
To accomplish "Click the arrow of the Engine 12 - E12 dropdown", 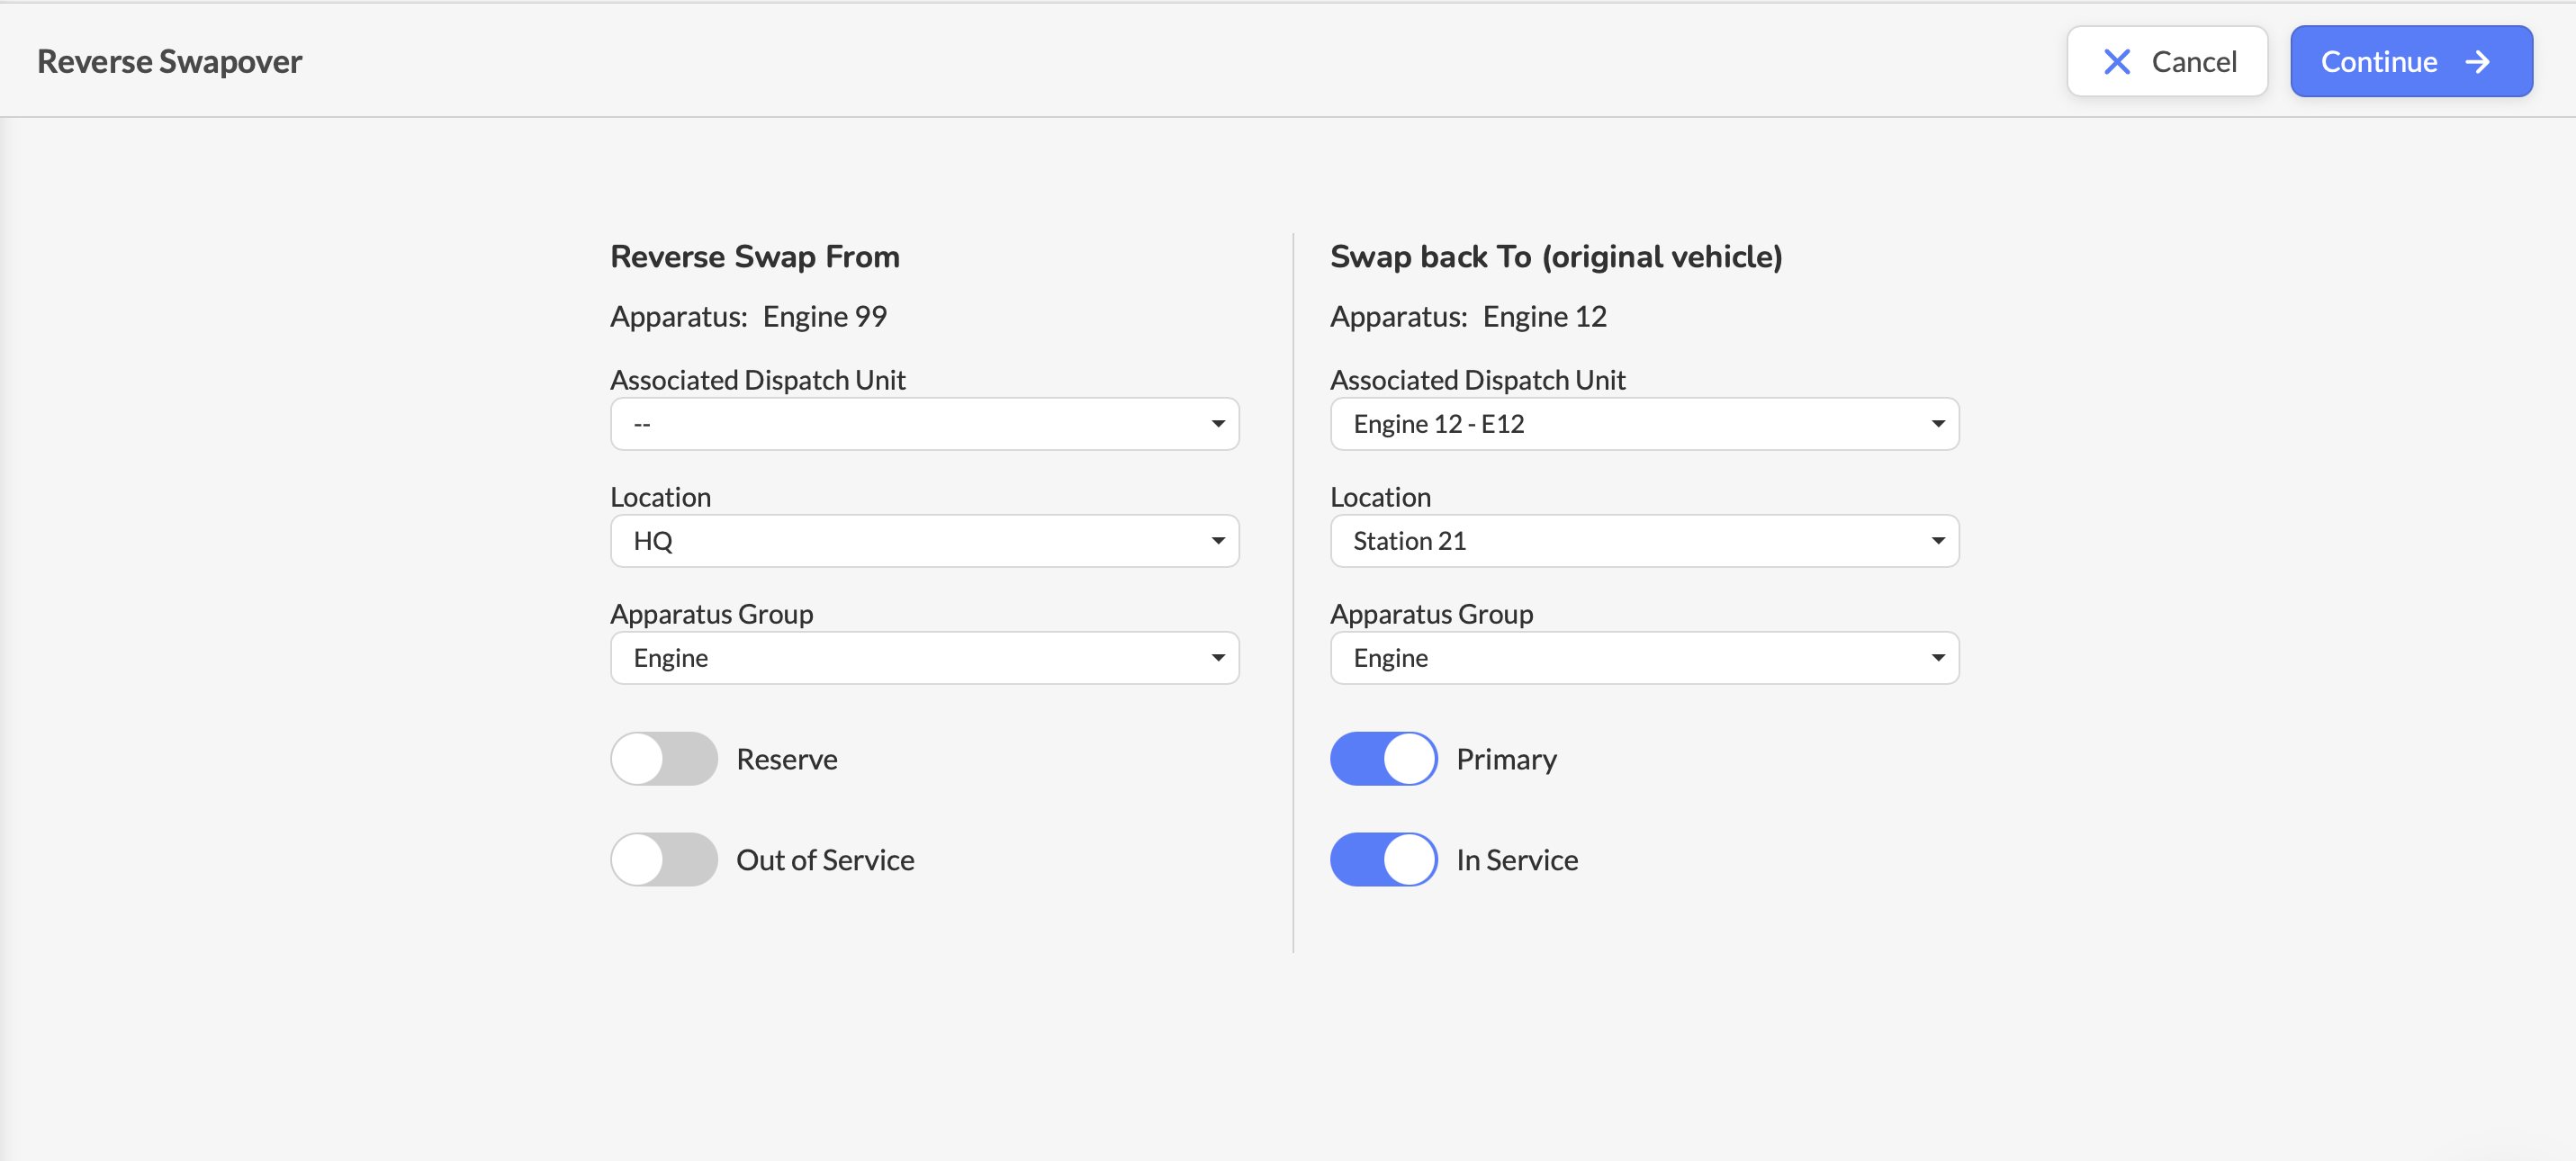I will [x=1937, y=424].
